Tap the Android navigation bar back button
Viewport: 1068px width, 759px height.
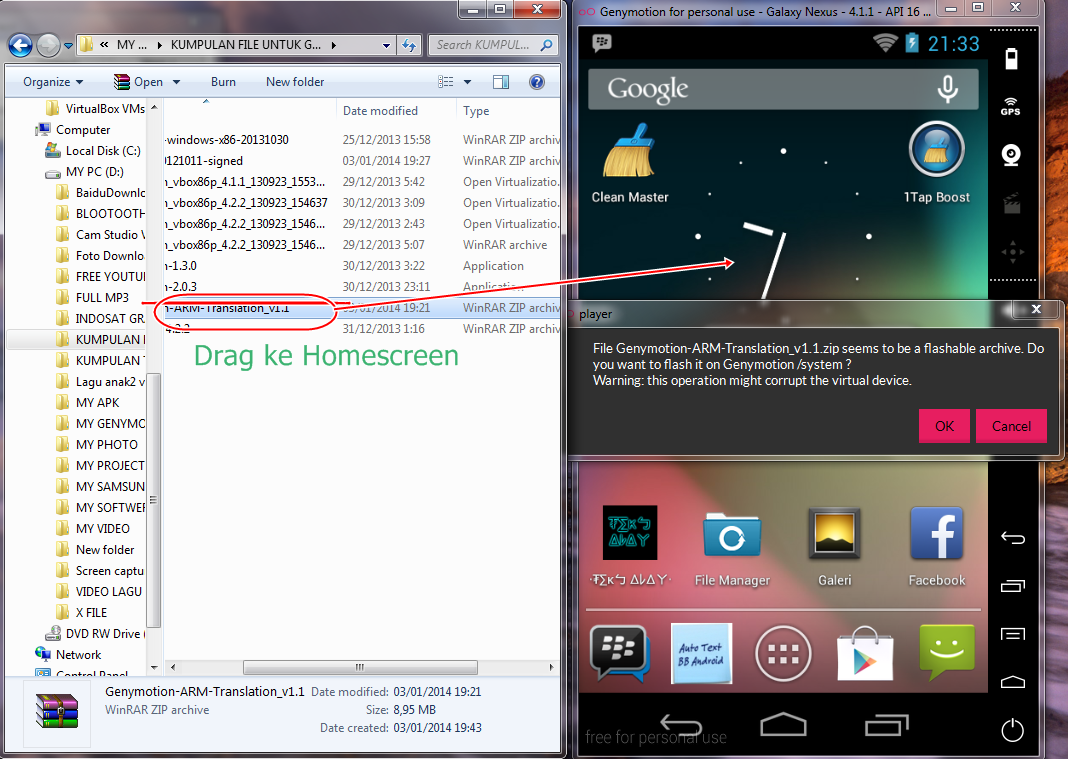click(x=681, y=725)
